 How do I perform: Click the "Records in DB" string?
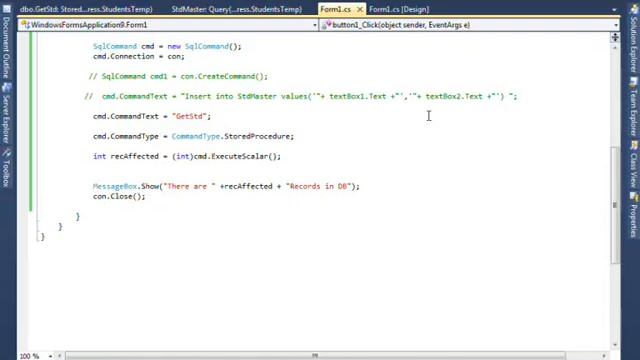tap(318, 186)
